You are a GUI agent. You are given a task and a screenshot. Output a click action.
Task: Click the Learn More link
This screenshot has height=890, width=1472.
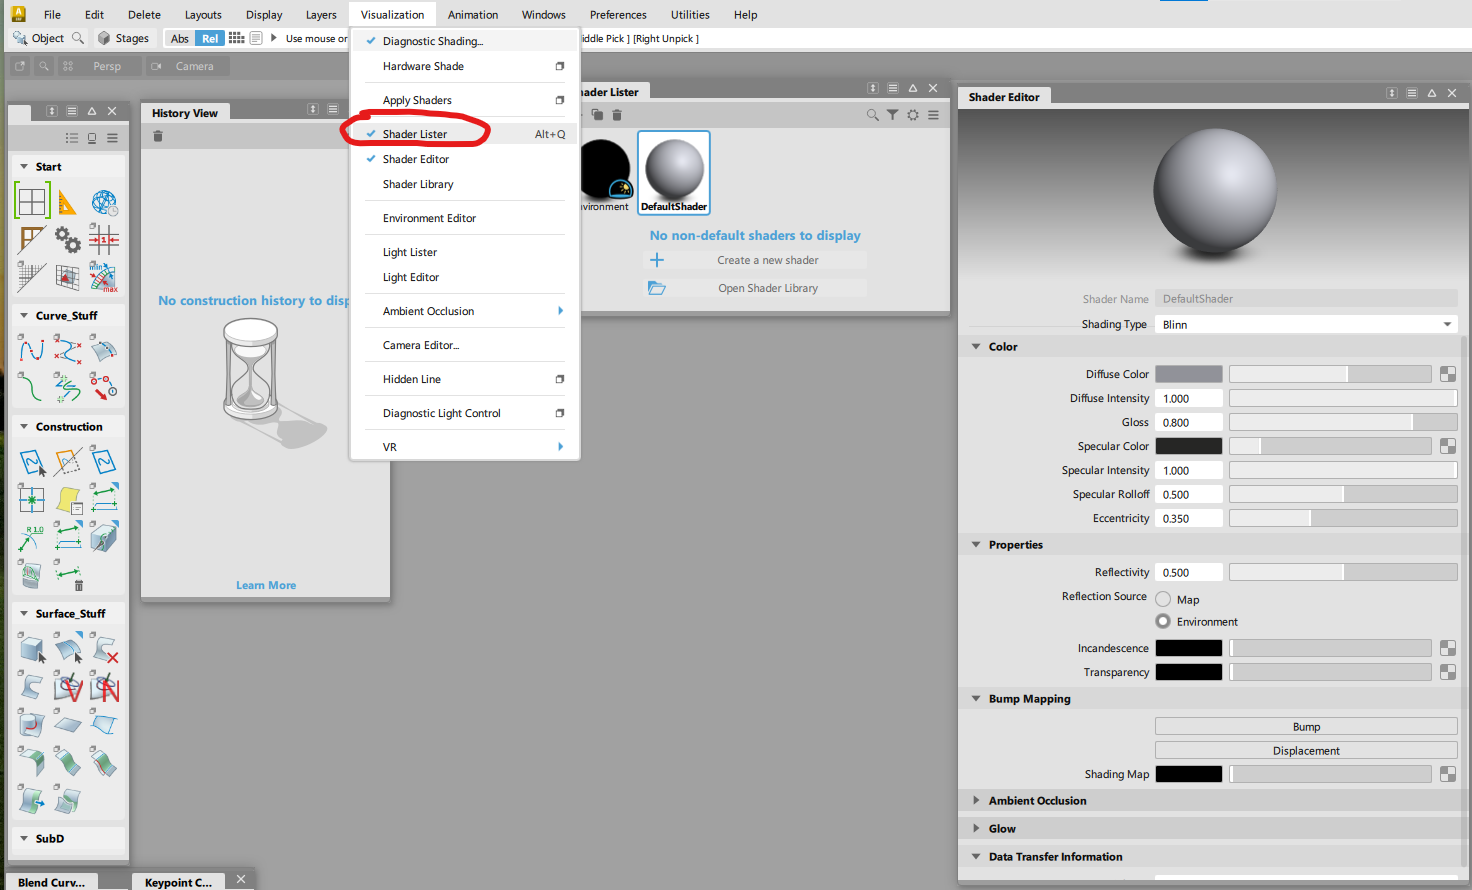click(266, 585)
